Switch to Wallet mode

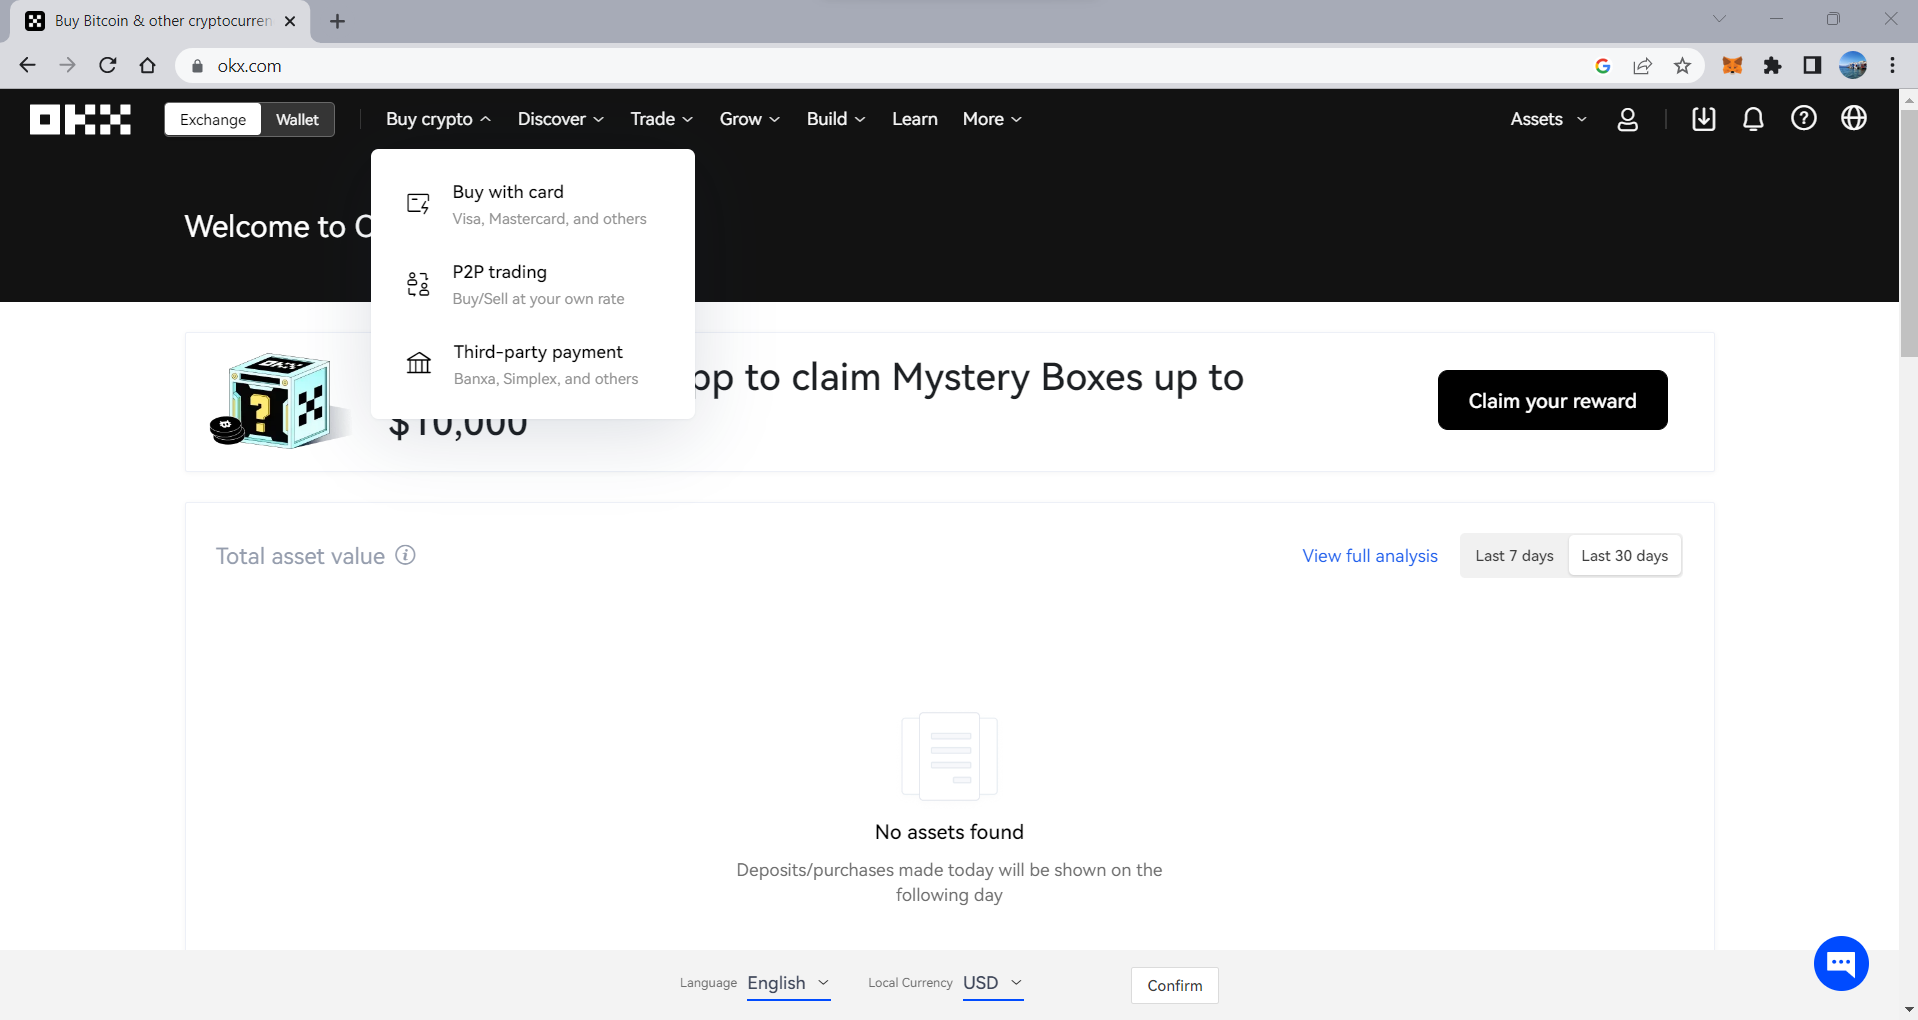click(x=297, y=119)
